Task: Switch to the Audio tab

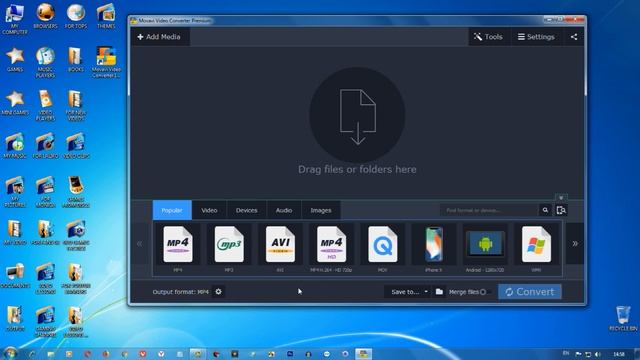Action: 284,210
